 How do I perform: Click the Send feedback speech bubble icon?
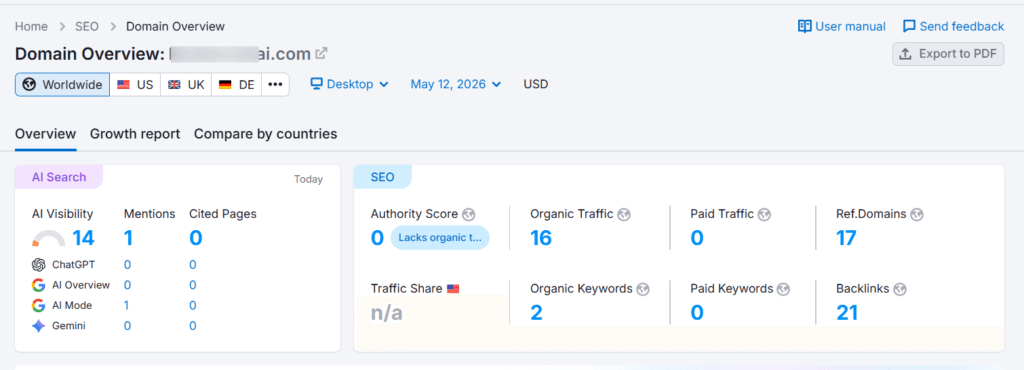point(909,26)
